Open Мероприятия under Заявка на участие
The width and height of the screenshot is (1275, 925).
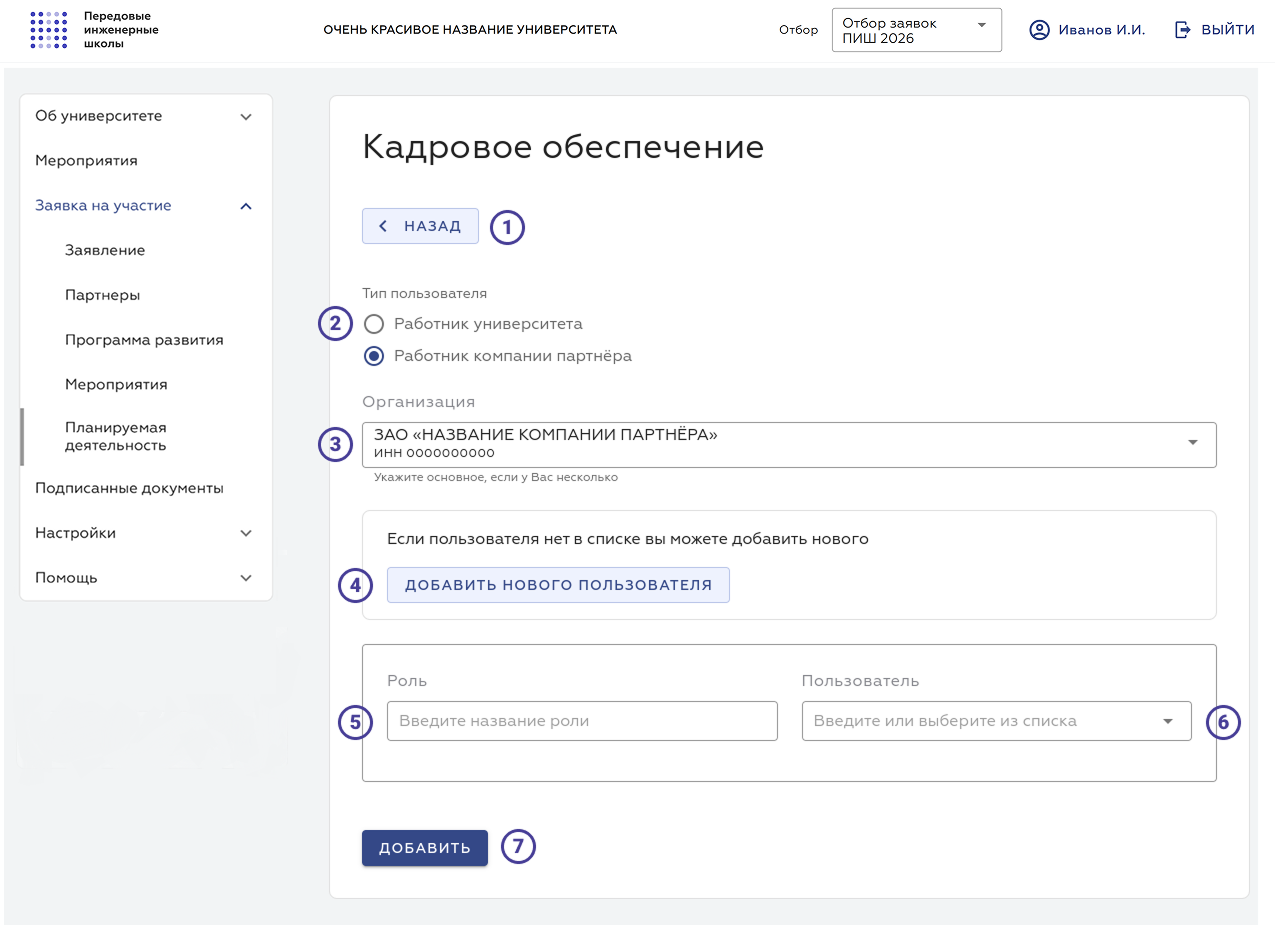(x=116, y=385)
